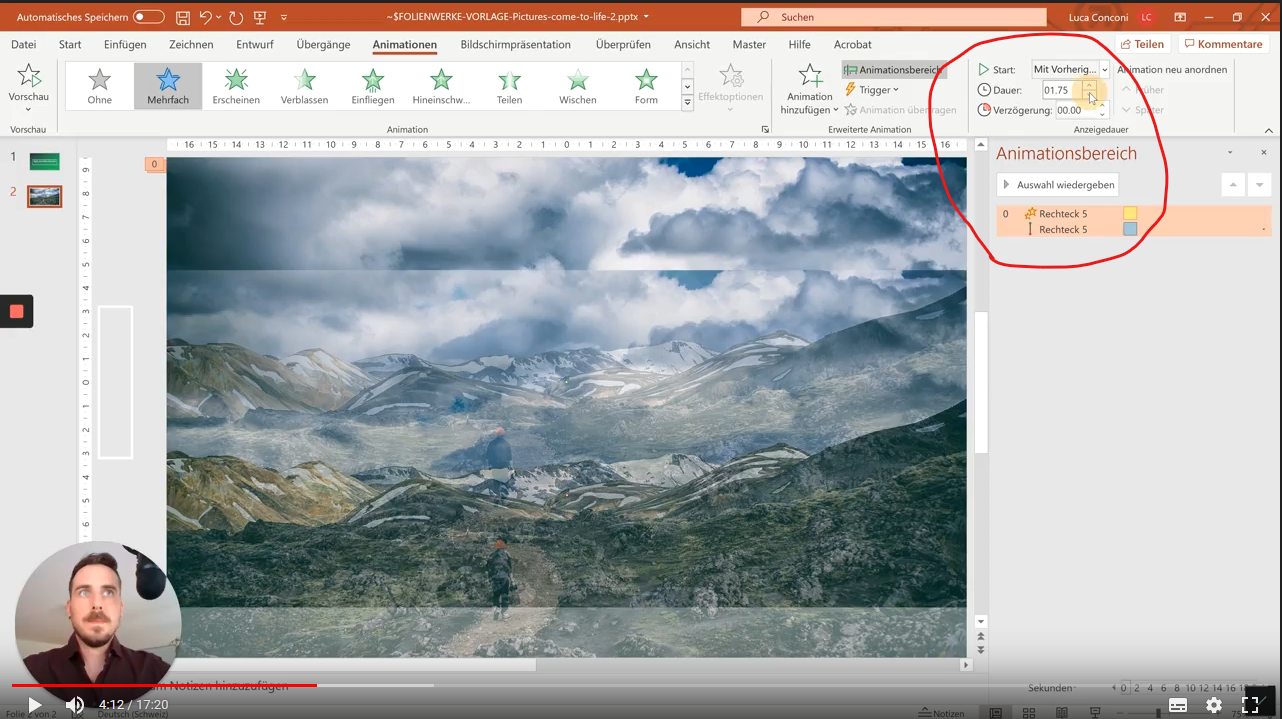The image size is (1282, 719).
Task: Move animation down in pane list
Action: pos(1259,185)
